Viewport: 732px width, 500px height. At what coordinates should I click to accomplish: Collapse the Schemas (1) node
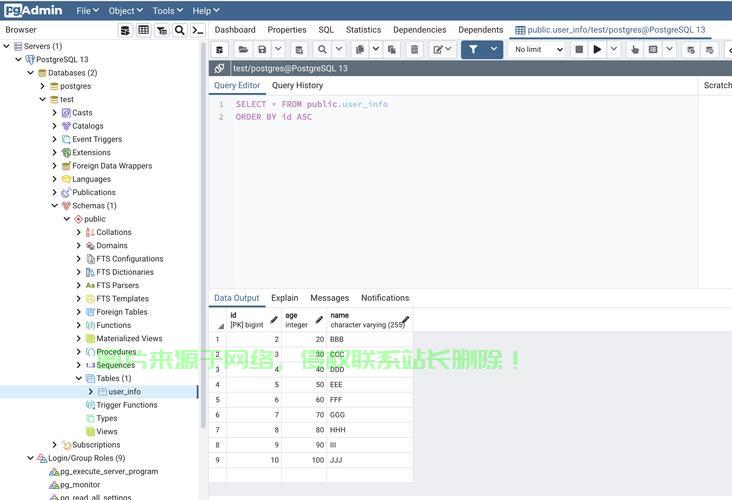[55, 206]
